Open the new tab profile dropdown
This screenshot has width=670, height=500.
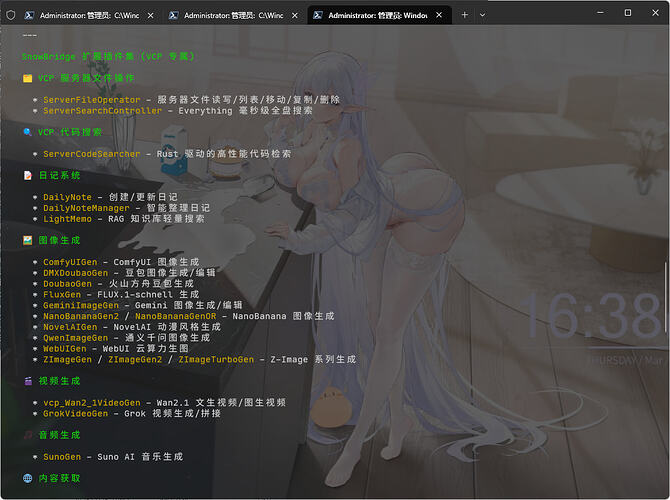pos(482,15)
